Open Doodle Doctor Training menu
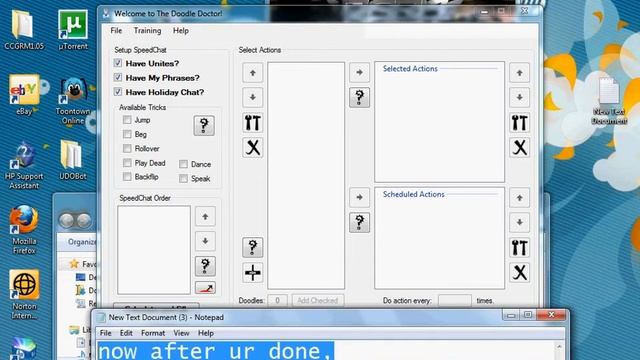This screenshot has height=360, width=640. 147,31
